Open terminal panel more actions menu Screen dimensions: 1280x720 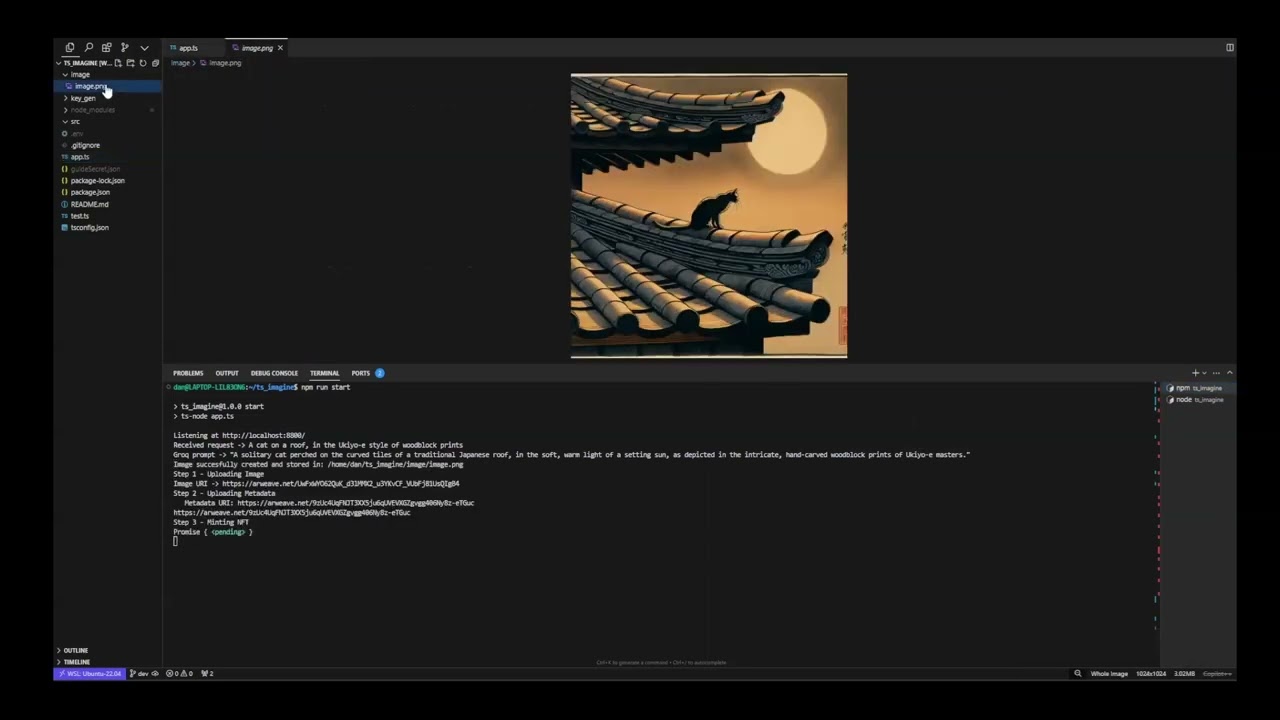(x=1216, y=373)
